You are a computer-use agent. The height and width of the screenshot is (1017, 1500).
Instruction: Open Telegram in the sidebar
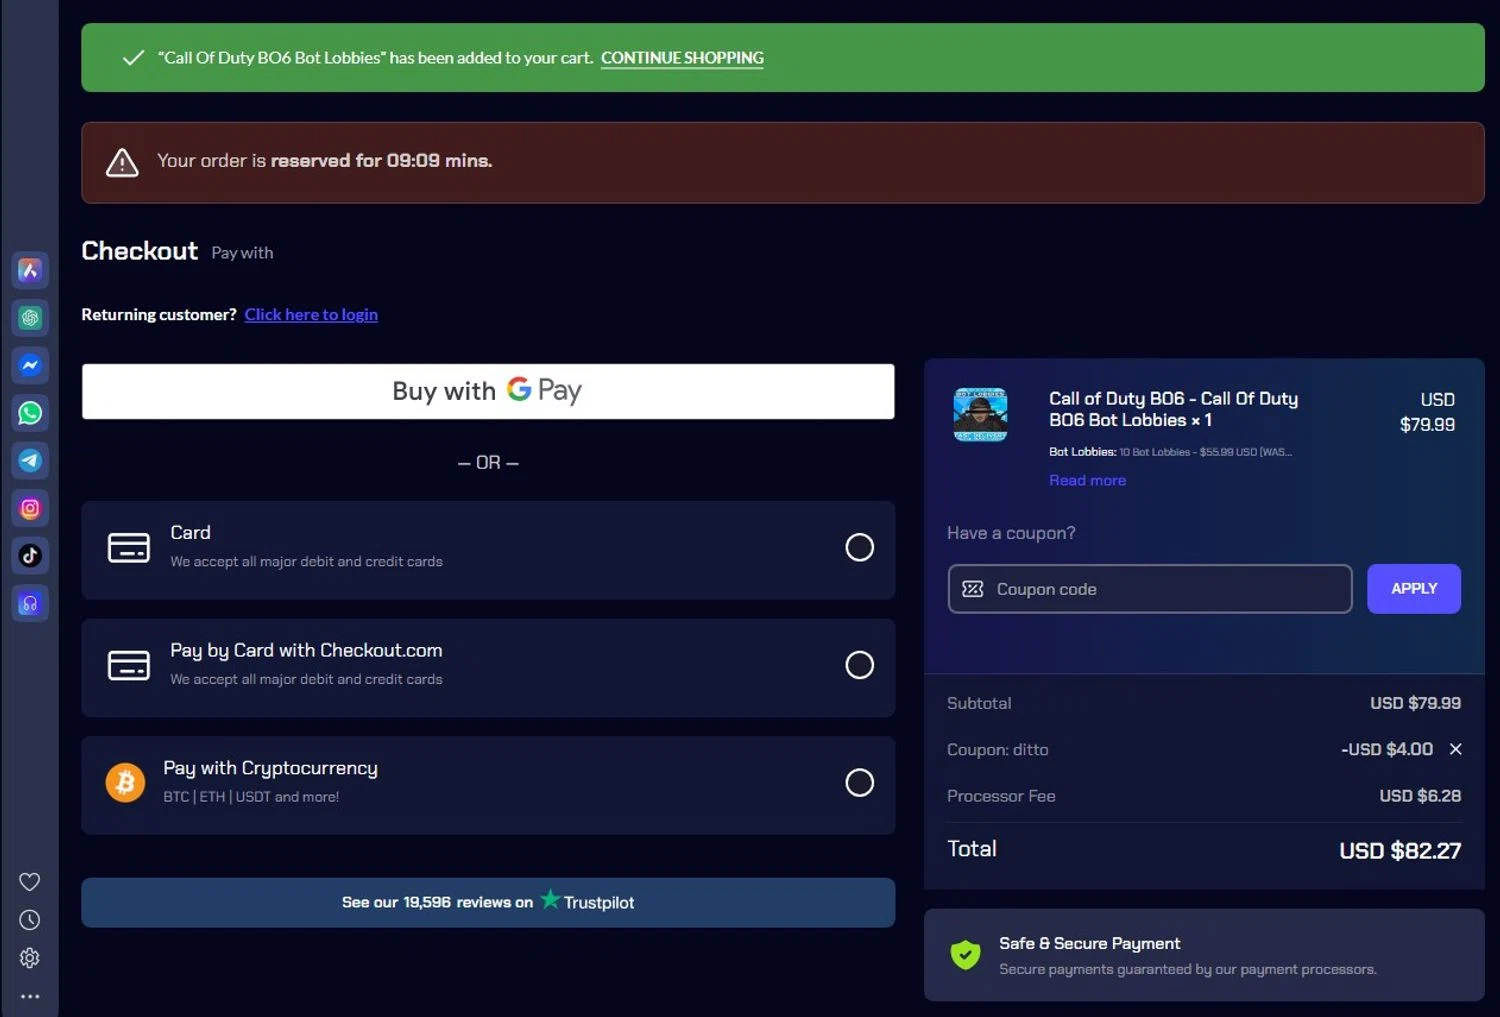(x=30, y=460)
